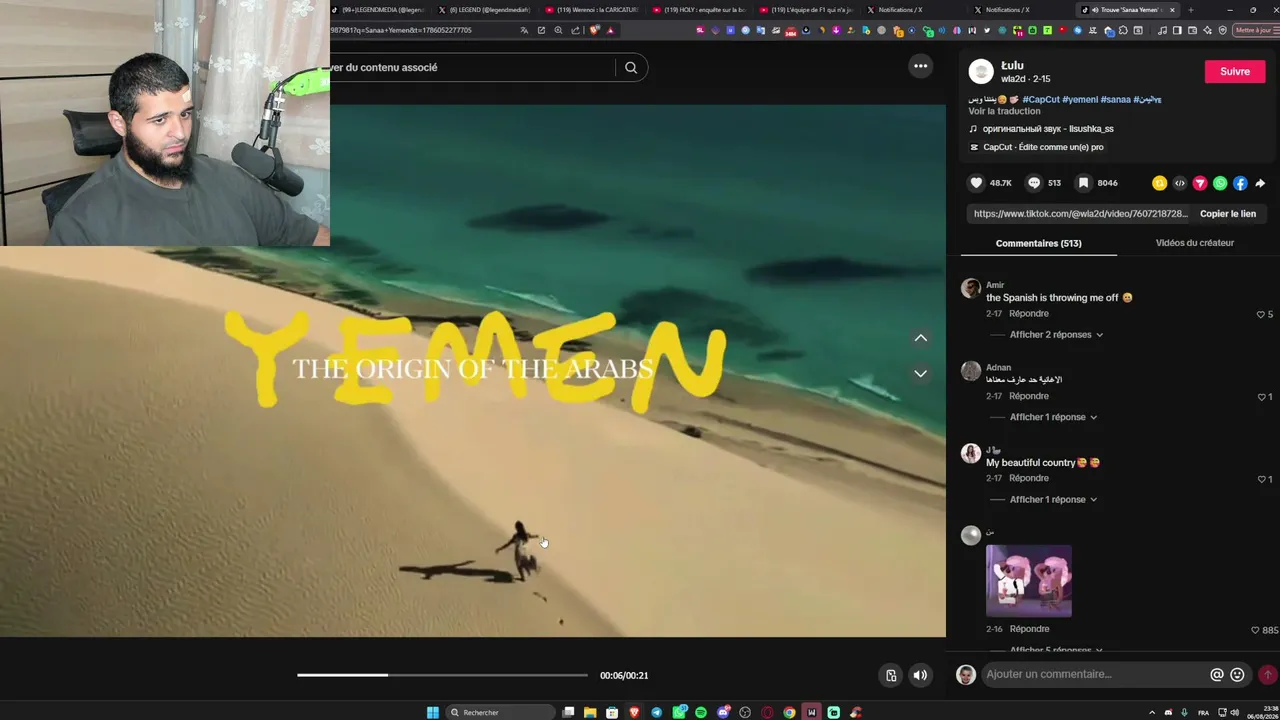Mute the video with the speaker icon
This screenshot has width=1280, height=720.
point(920,675)
